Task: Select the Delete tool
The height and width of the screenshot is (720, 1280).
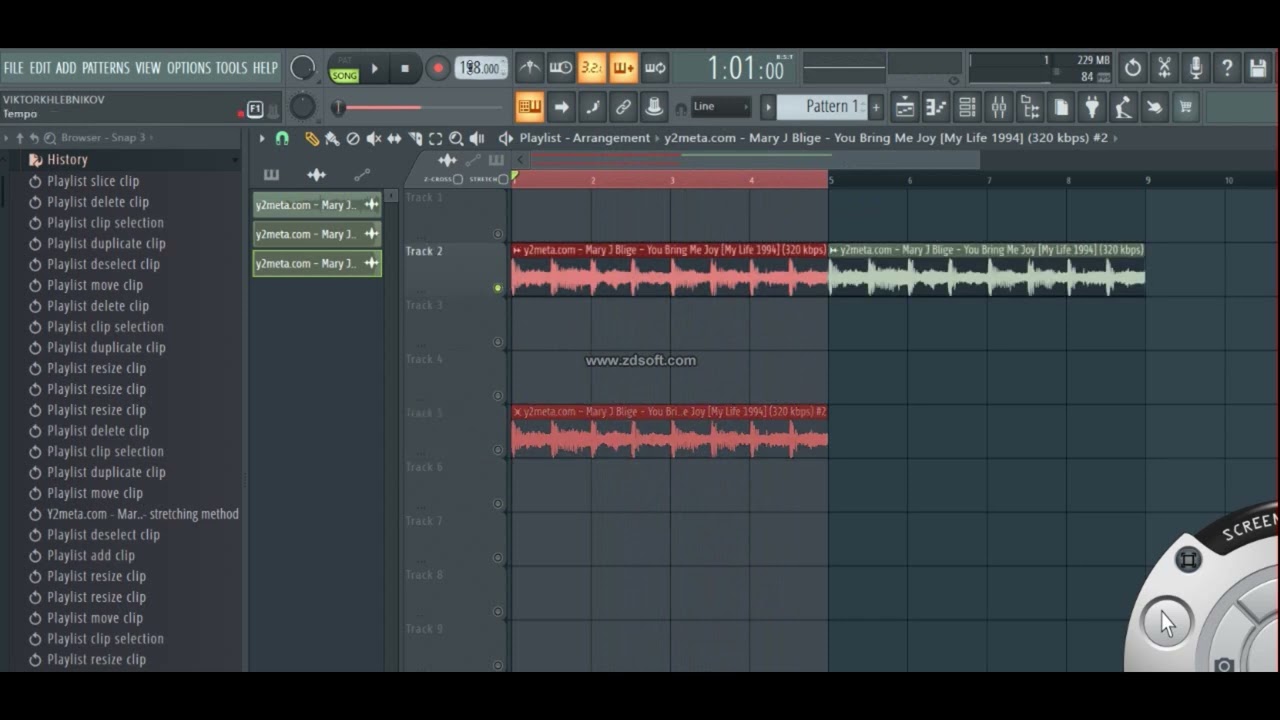Action: pos(353,138)
